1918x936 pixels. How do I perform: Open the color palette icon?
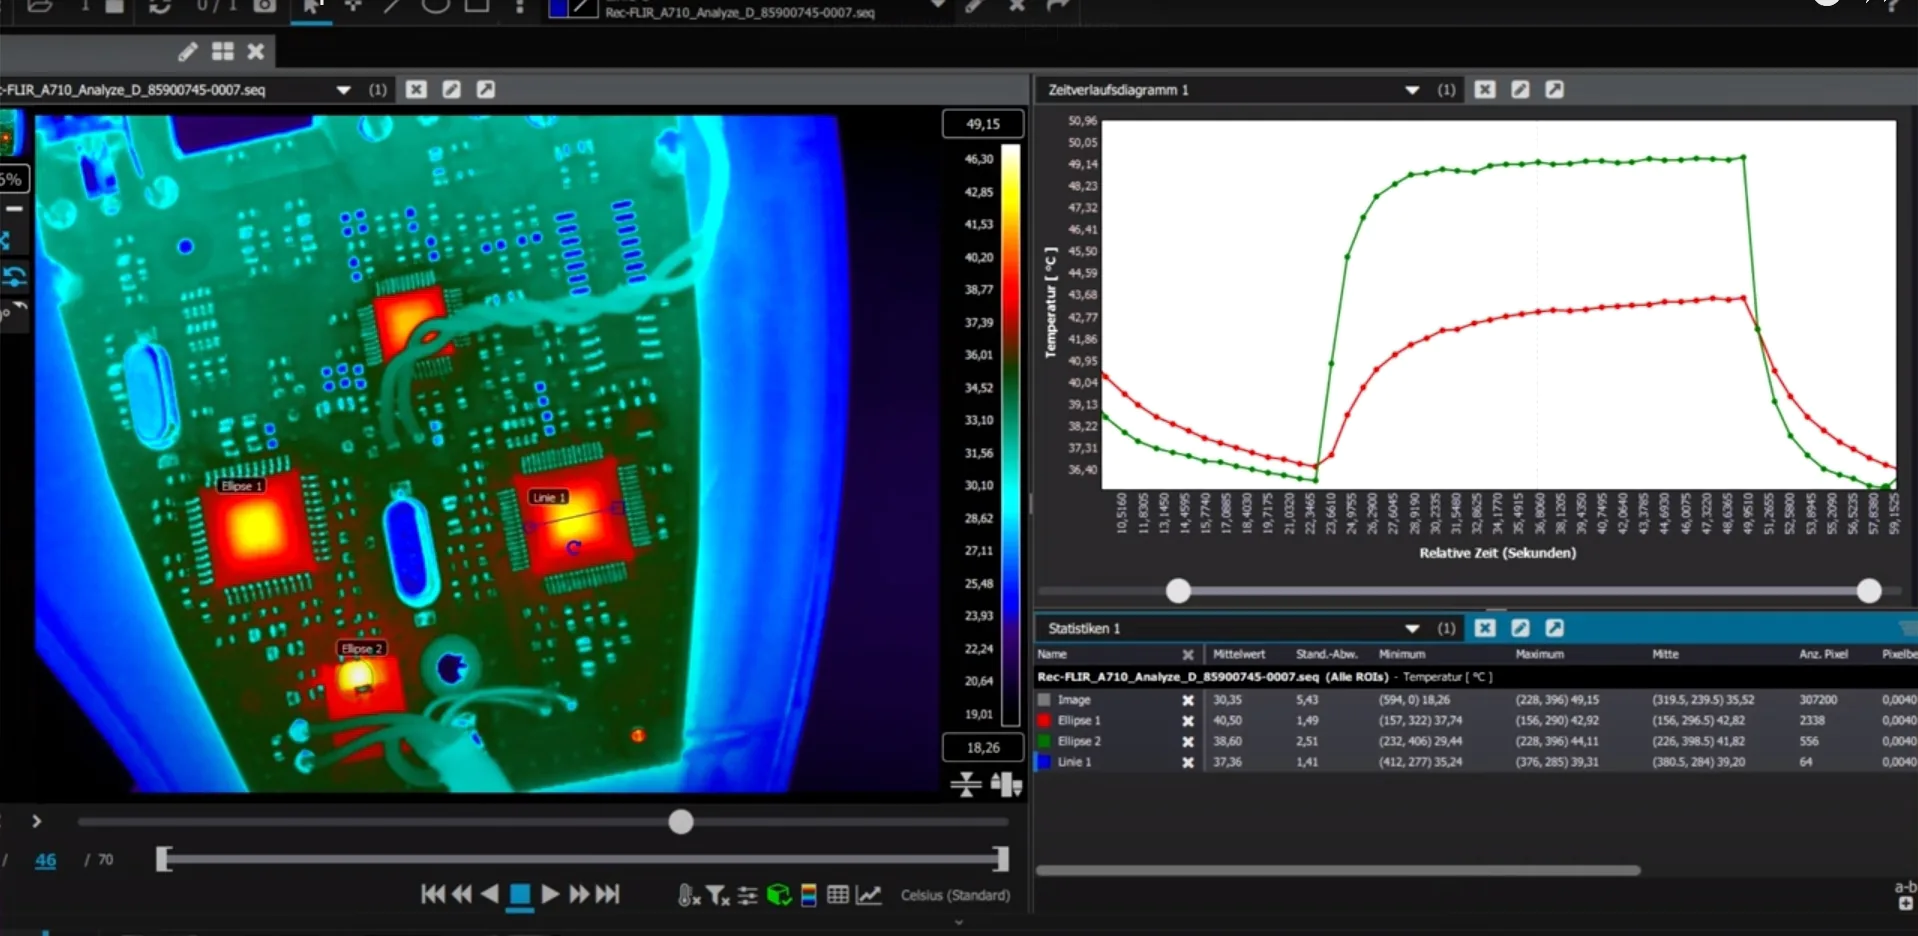(809, 895)
